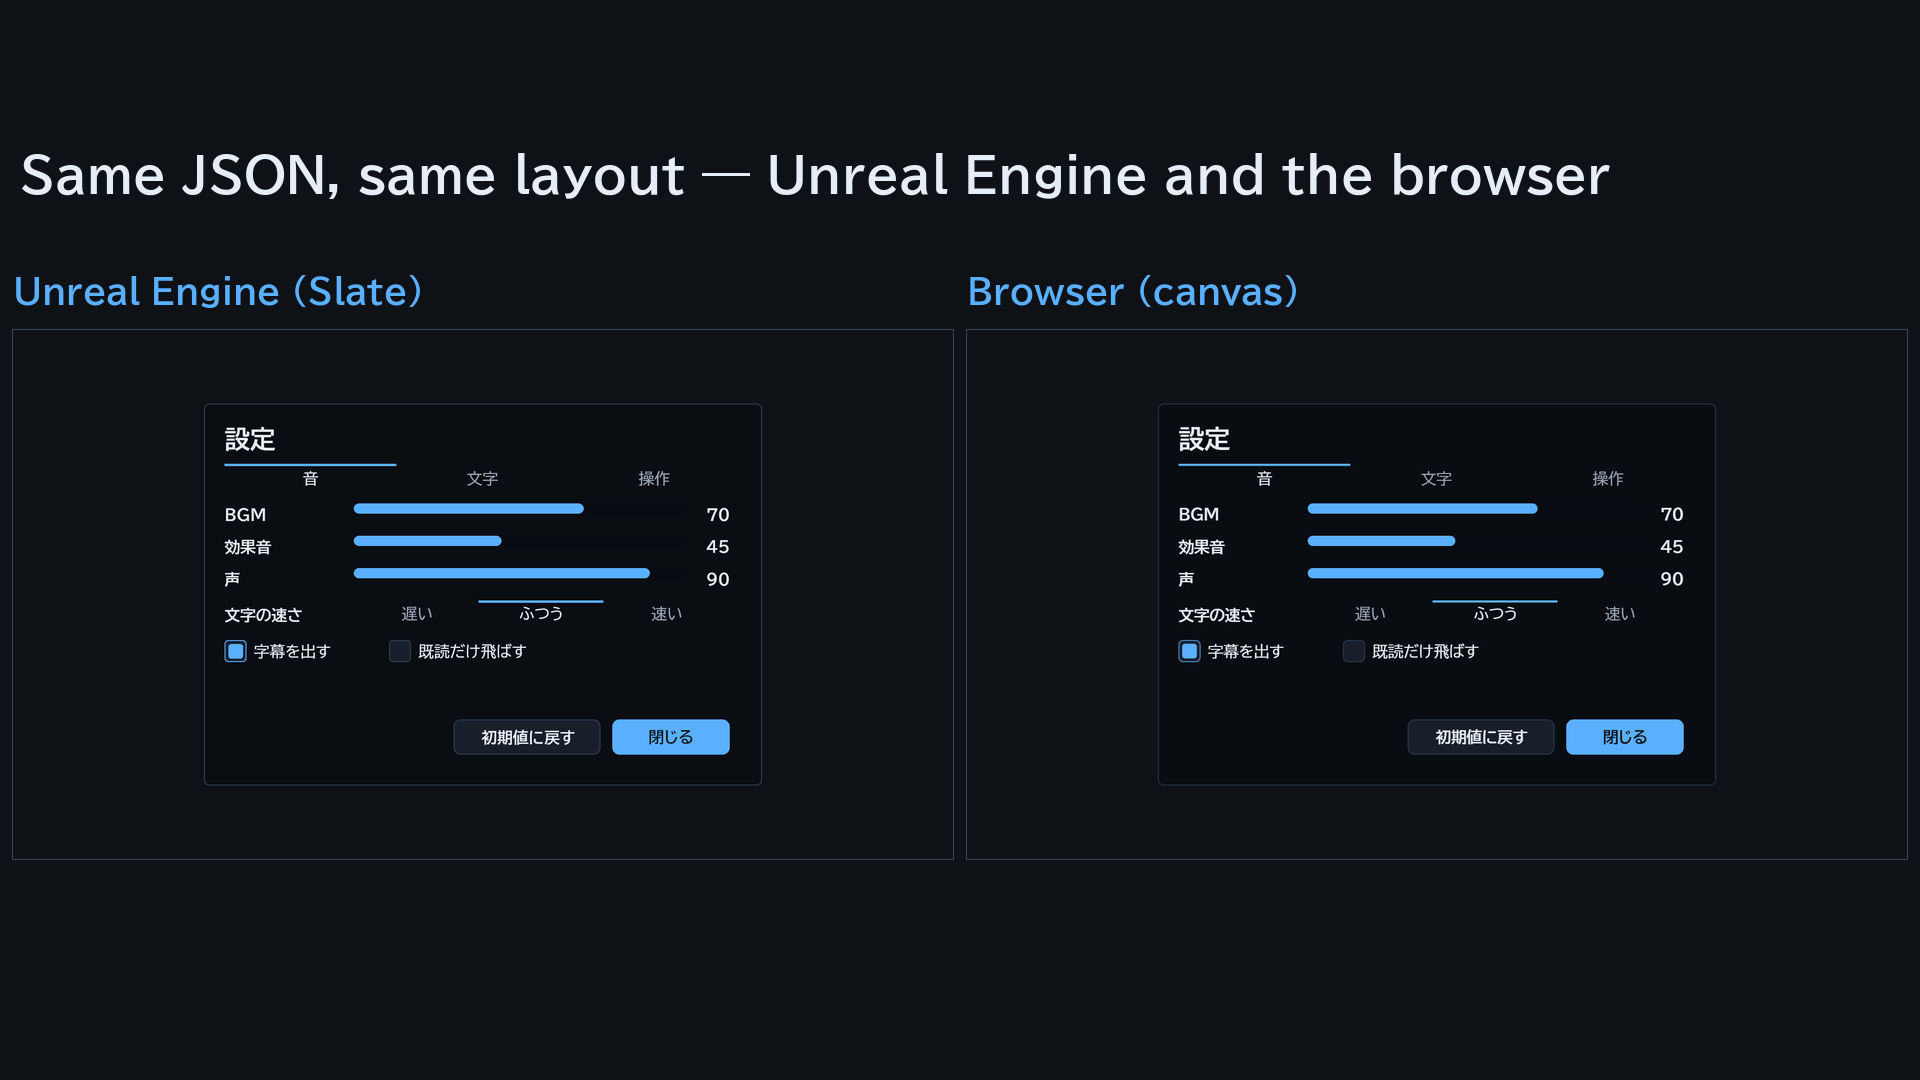The image size is (1920, 1080).
Task: Click the Browser (canvas) heading
Action: coord(1133,292)
